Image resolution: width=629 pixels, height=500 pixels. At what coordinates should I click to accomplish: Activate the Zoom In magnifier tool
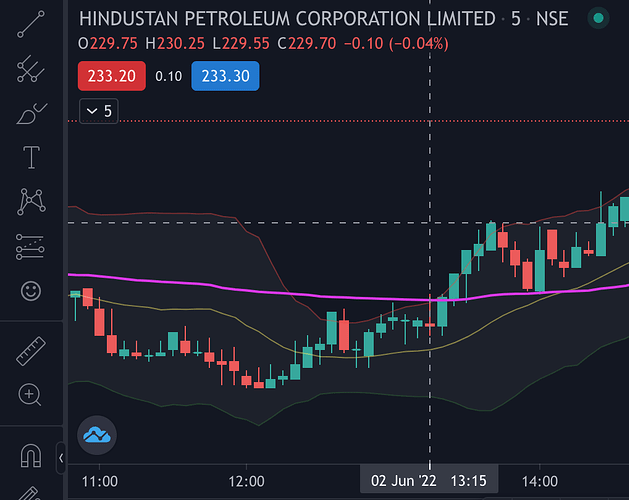31,395
